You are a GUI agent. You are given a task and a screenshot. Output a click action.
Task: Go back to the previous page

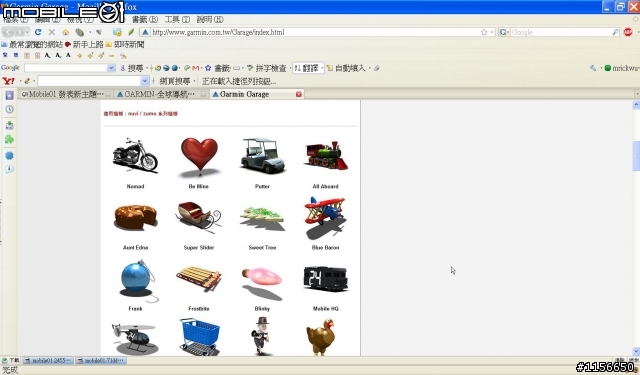click(9, 32)
